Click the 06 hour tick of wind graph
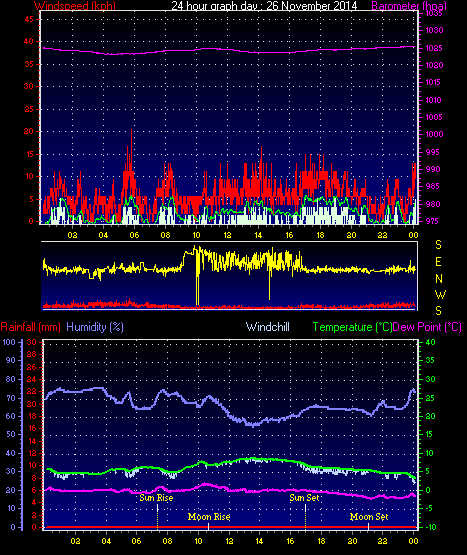 coord(134,235)
